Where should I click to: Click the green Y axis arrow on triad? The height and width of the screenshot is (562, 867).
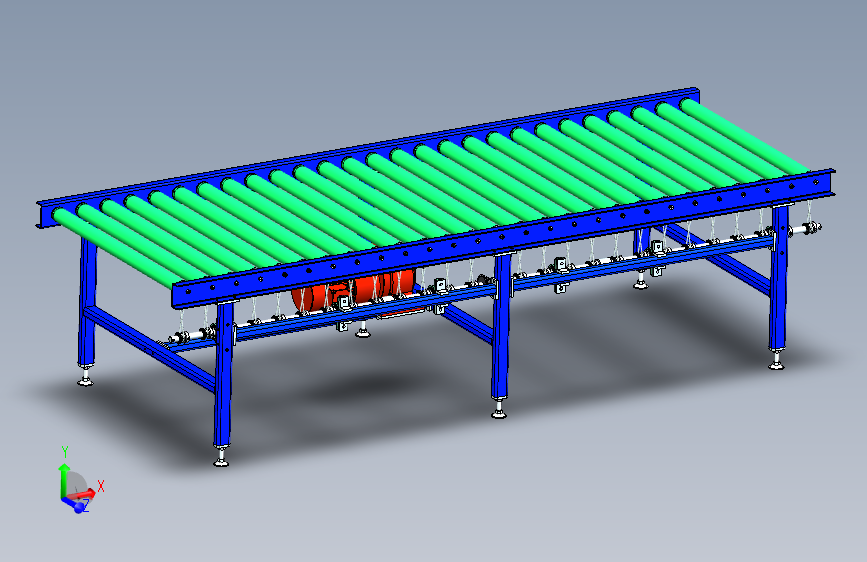pyautogui.click(x=64, y=480)
